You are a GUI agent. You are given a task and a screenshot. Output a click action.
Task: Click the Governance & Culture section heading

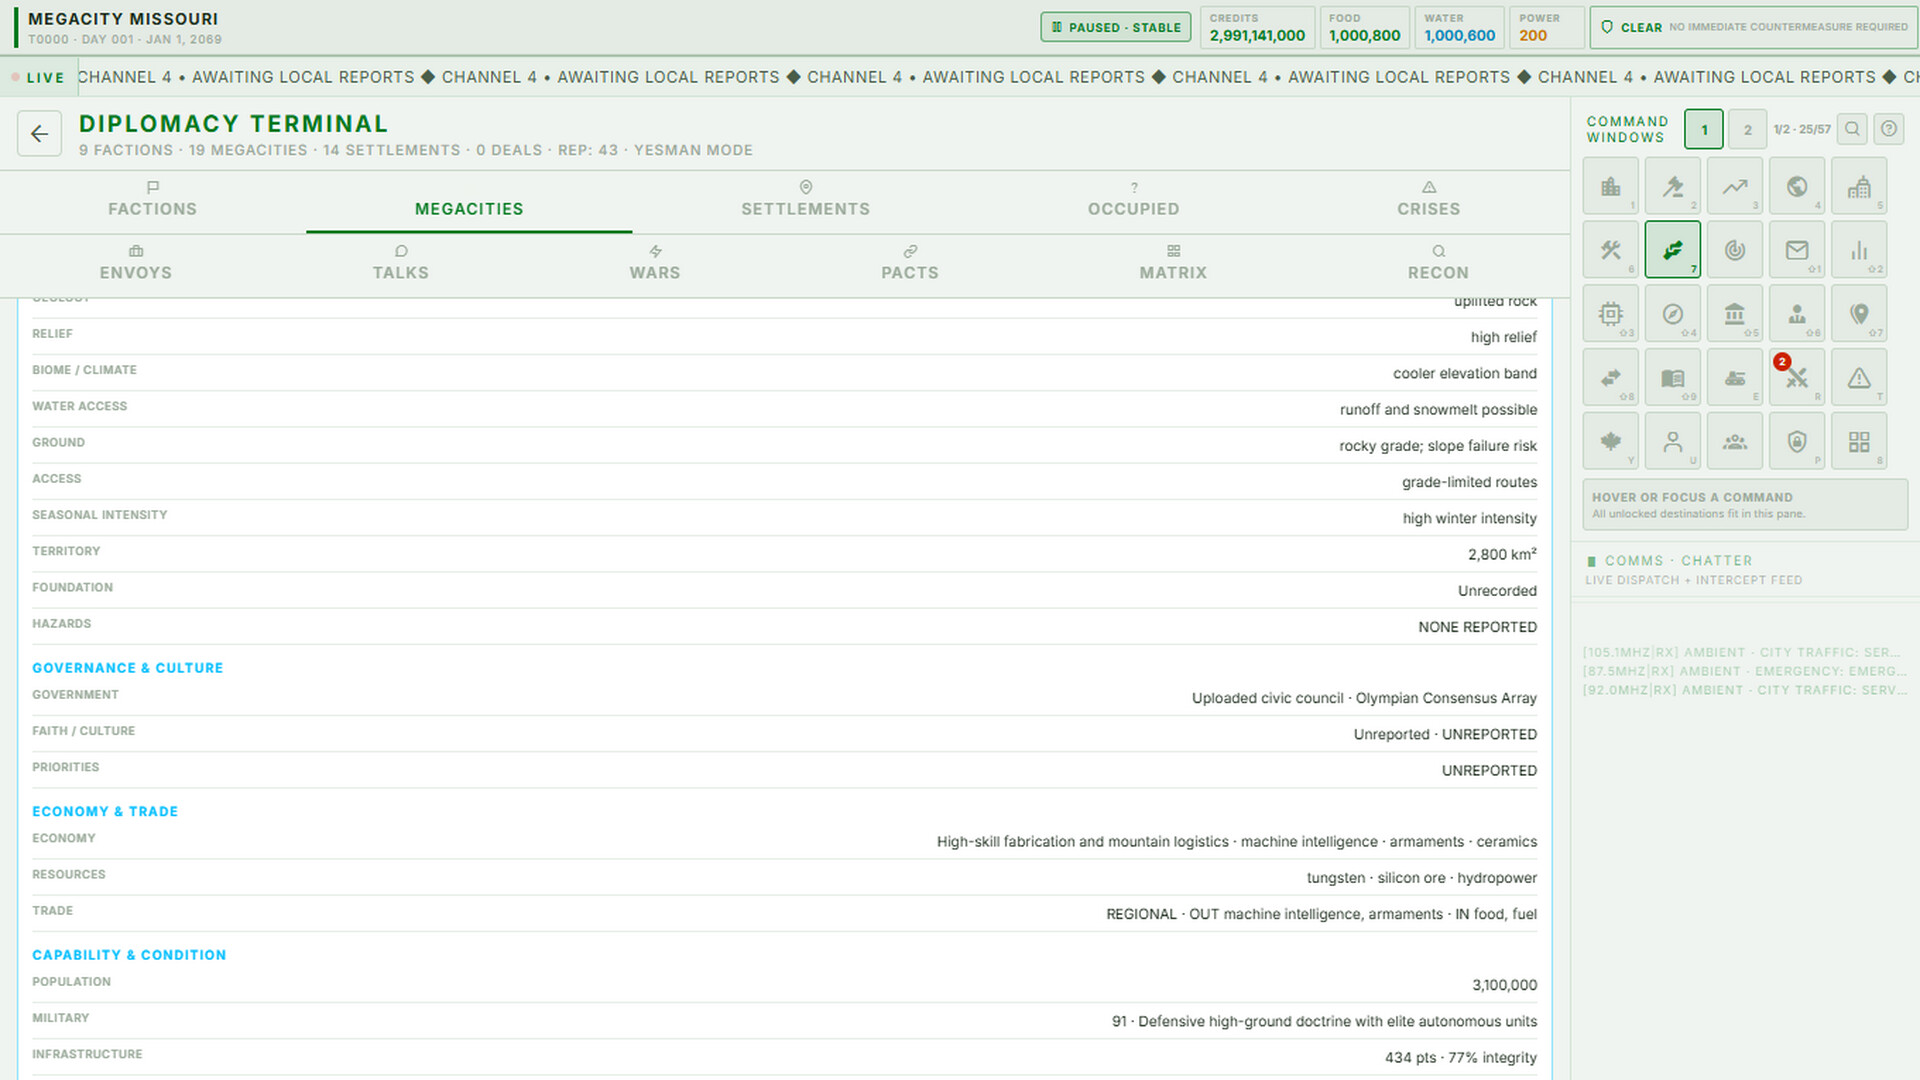click(127, 668)
